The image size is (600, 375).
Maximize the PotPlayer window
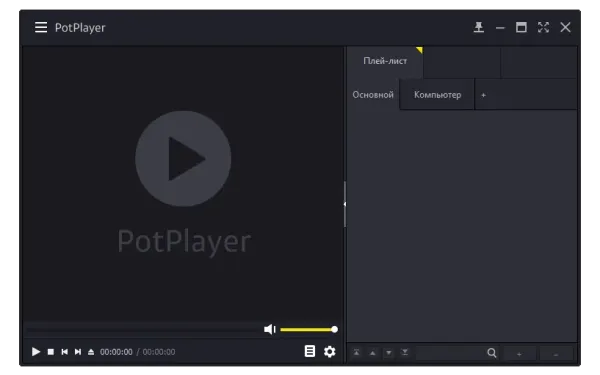(521, 27)
